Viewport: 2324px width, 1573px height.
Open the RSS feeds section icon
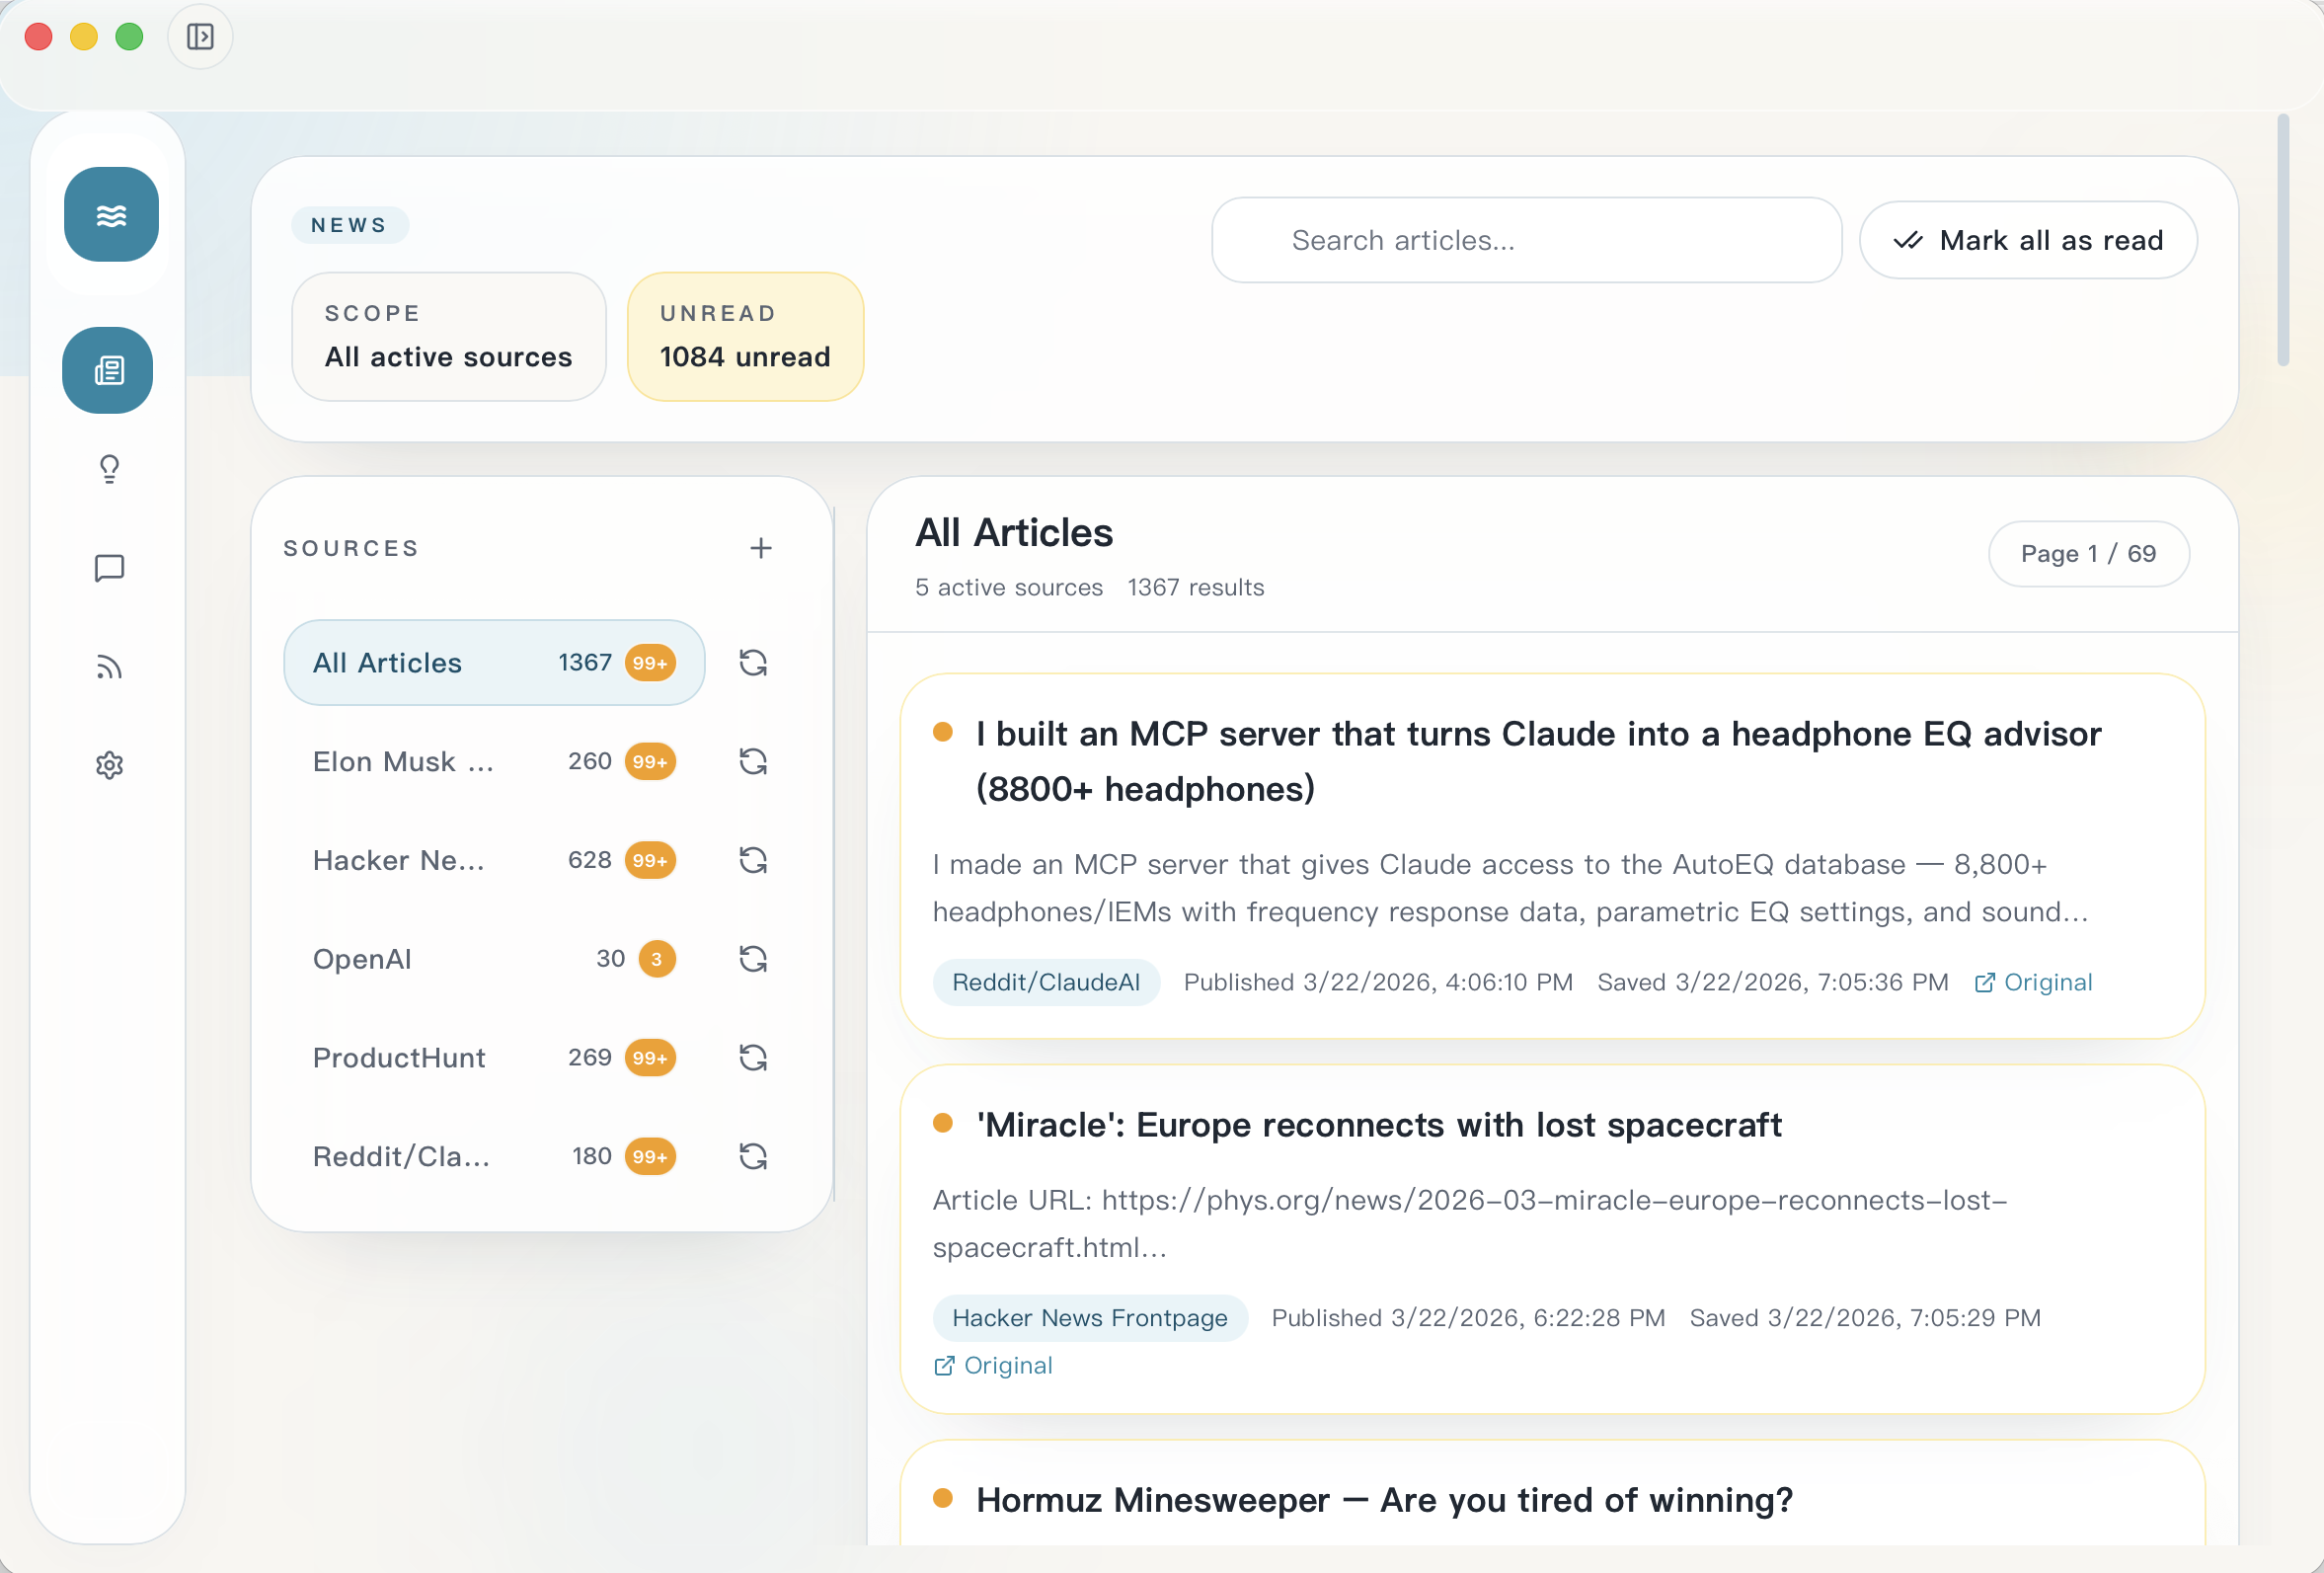point(109,667)
